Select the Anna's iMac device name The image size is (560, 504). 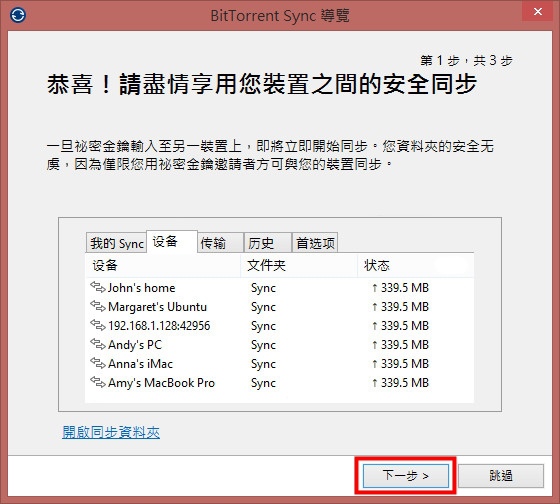(x=140, y=364)
